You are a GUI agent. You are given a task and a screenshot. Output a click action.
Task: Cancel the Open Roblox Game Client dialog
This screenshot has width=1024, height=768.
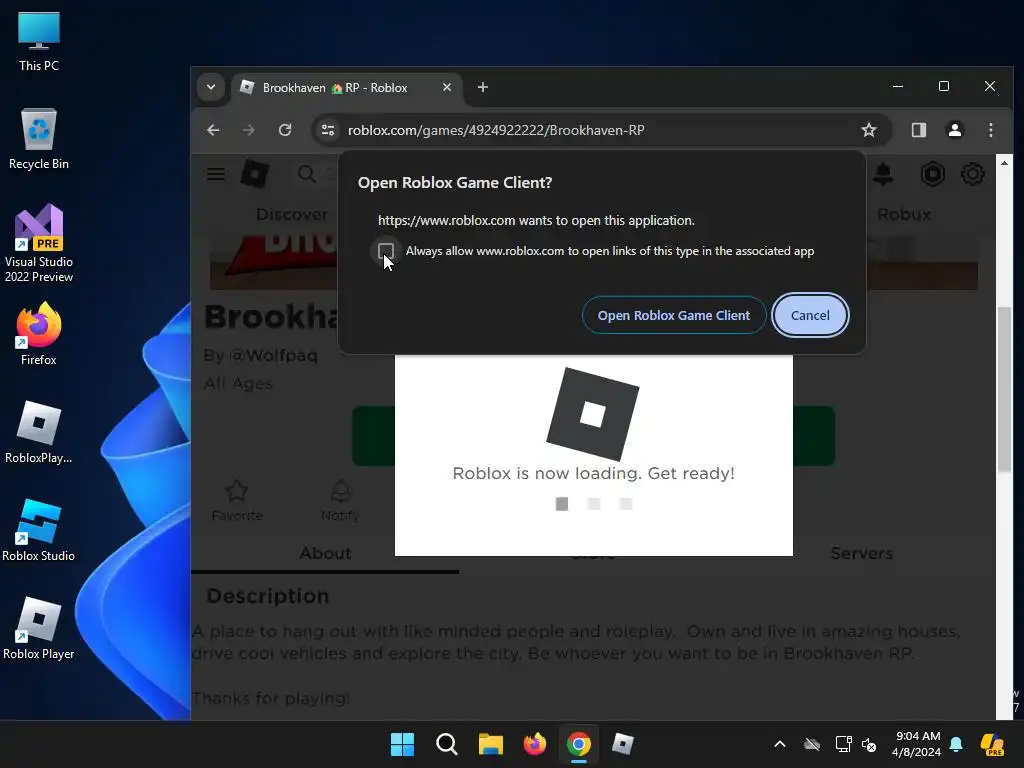click(810, 315)
